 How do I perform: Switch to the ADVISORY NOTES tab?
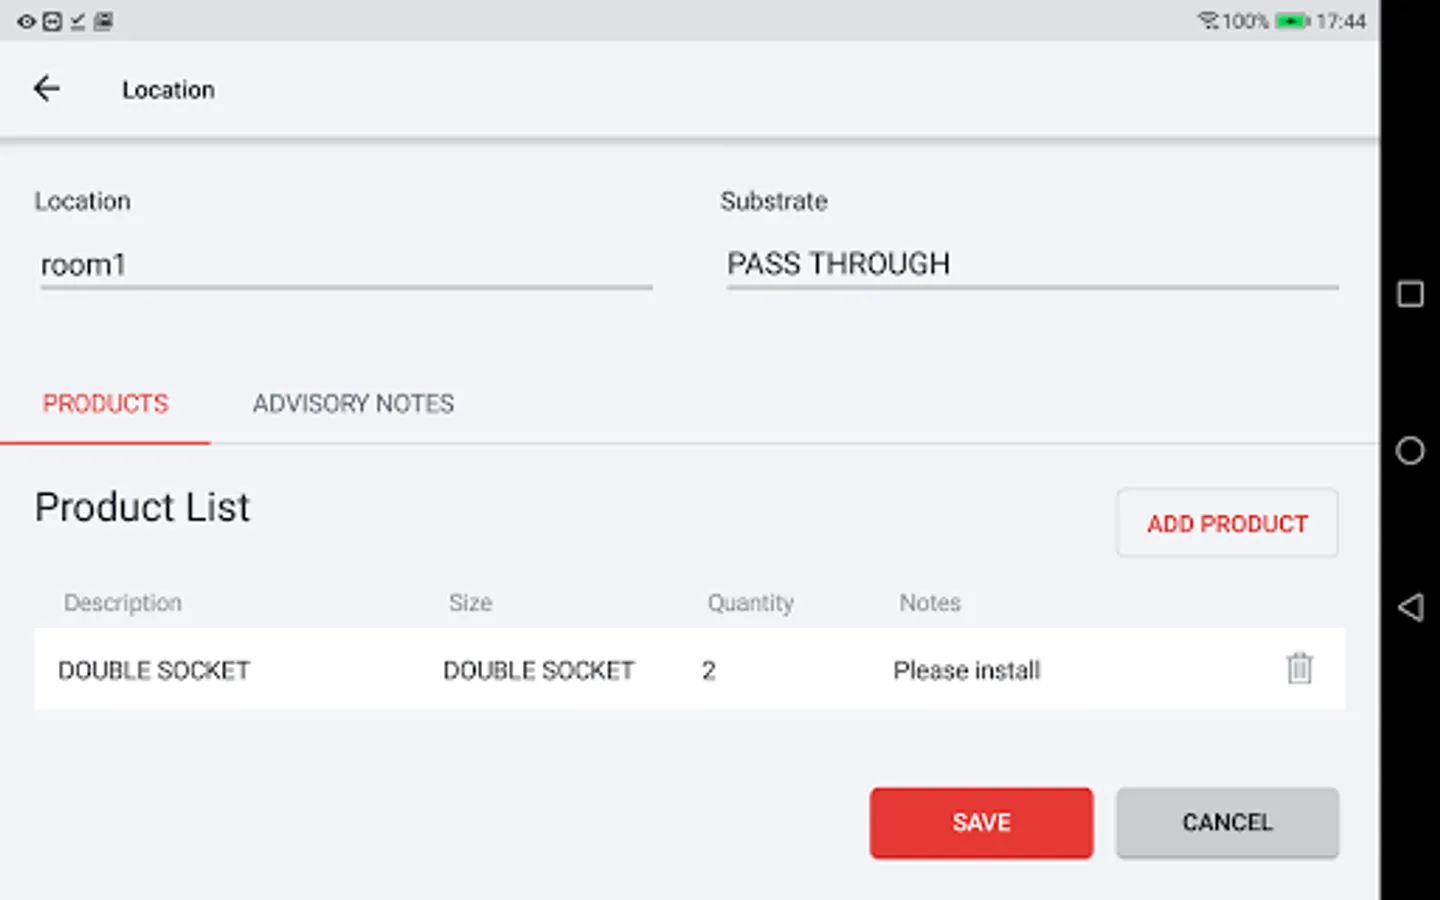[x=353, y=404]
